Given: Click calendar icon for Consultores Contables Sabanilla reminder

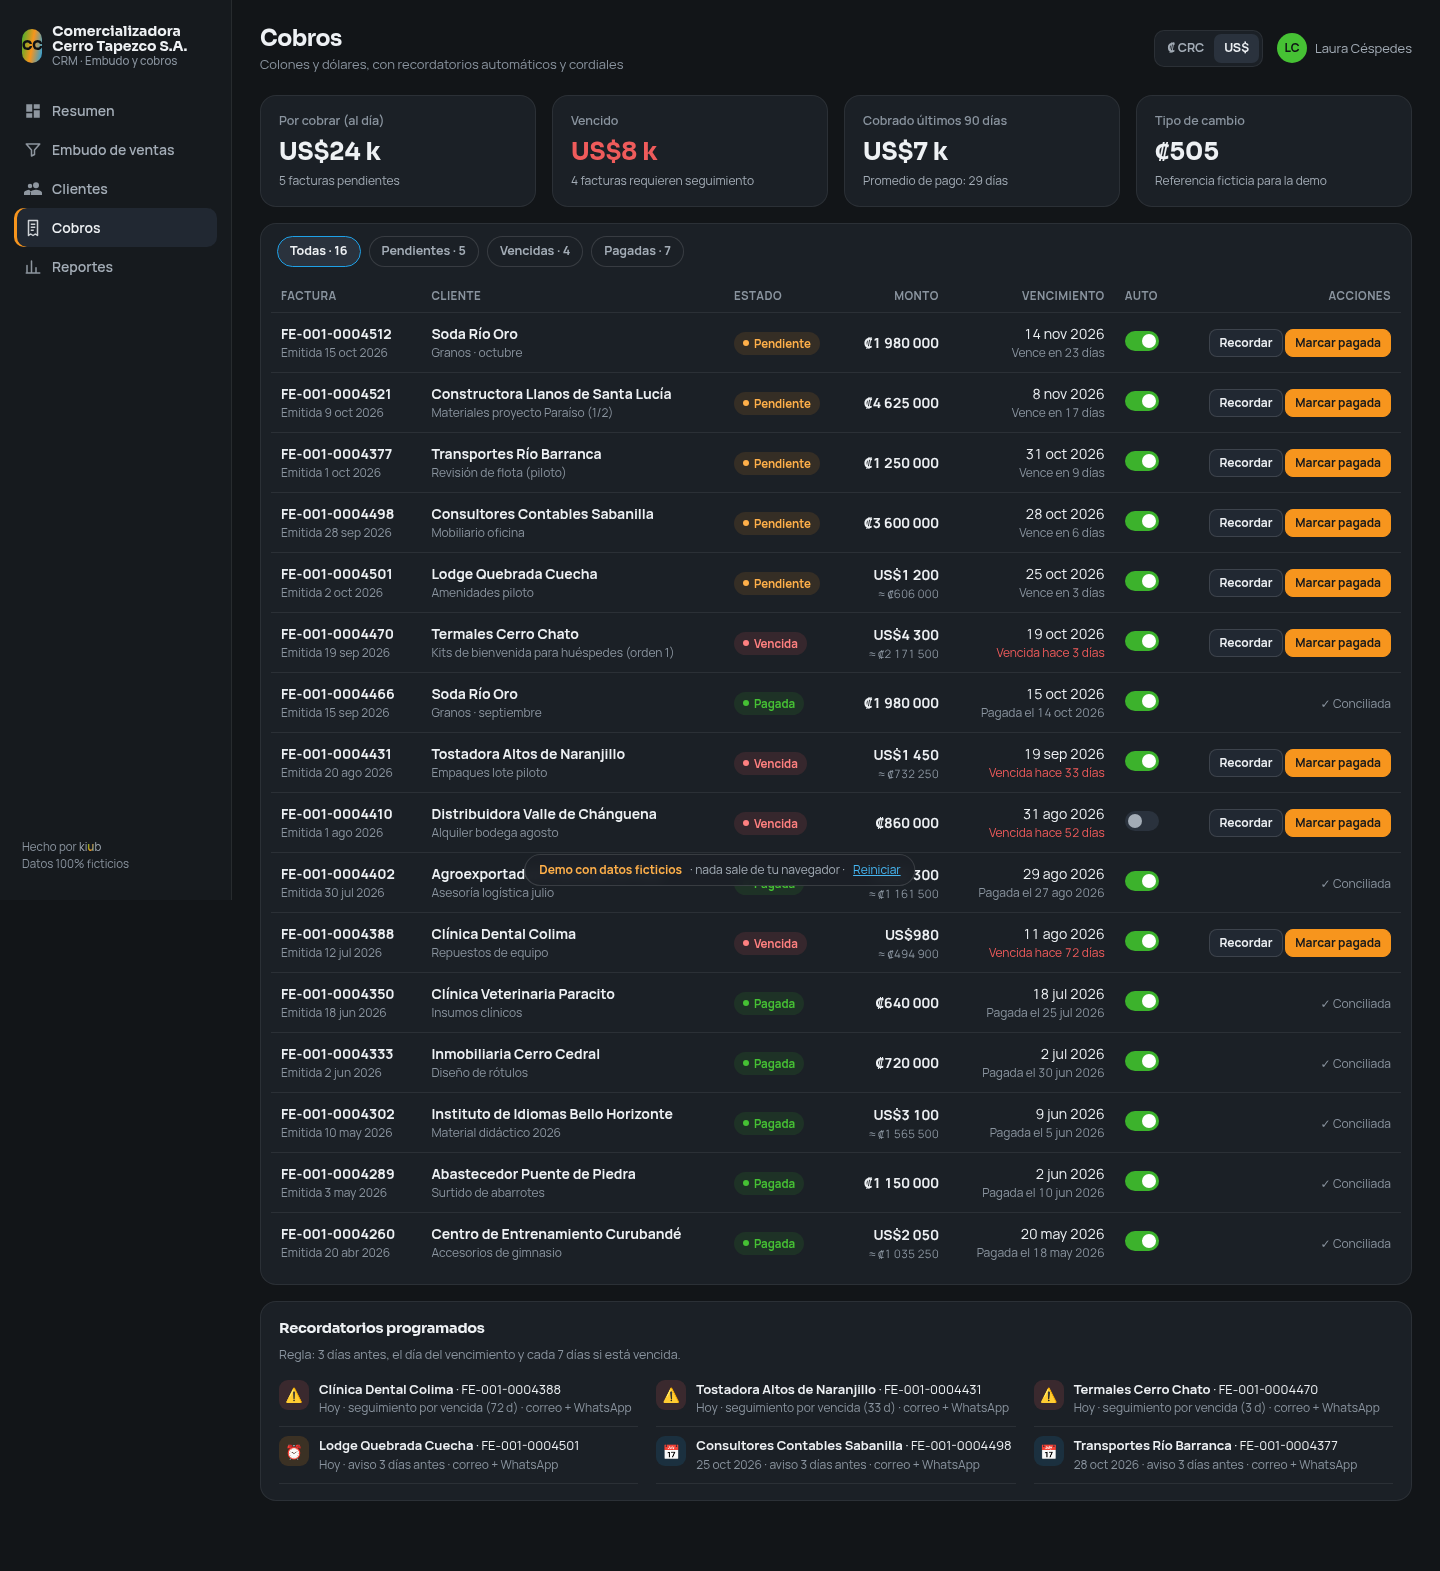Looking at the screenshot, I should (x=671, y=1452).
